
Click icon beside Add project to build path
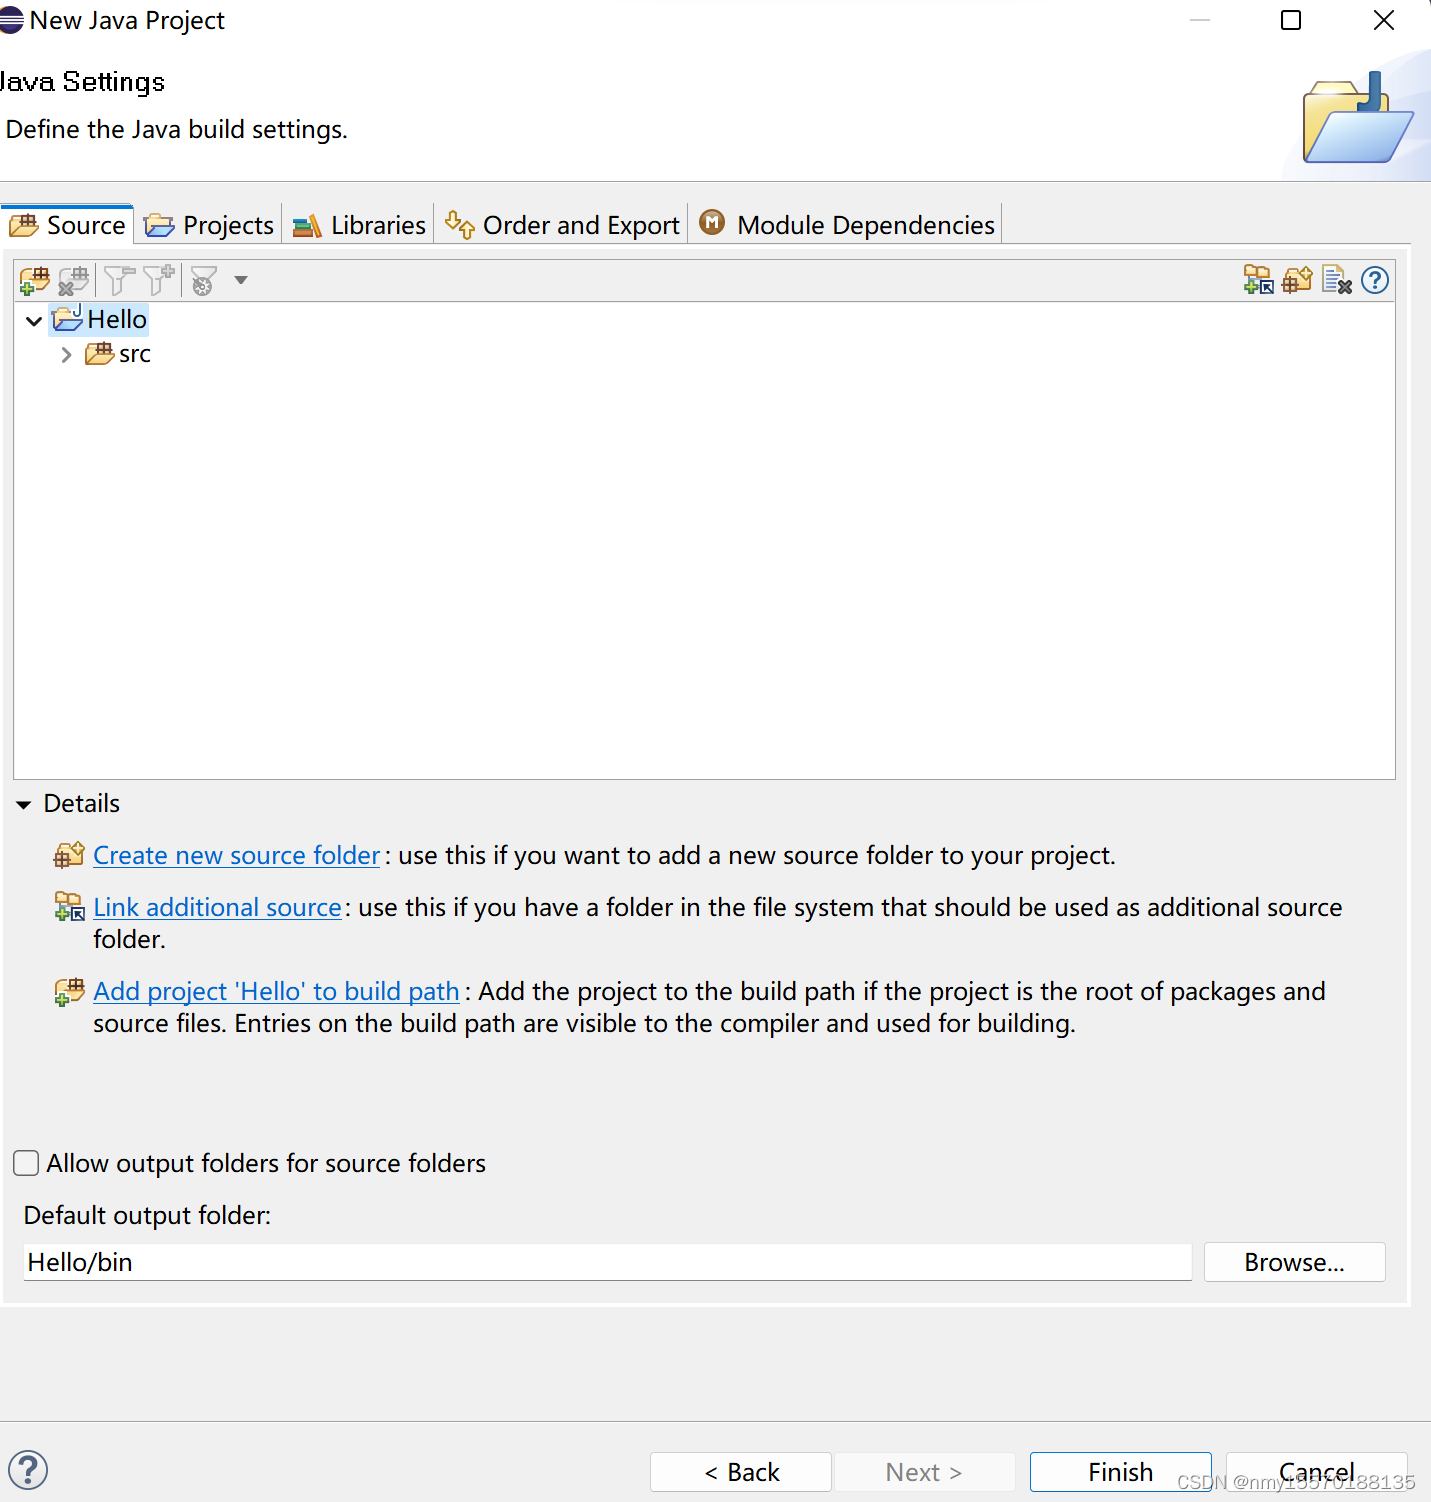click(x=69, y=991)
